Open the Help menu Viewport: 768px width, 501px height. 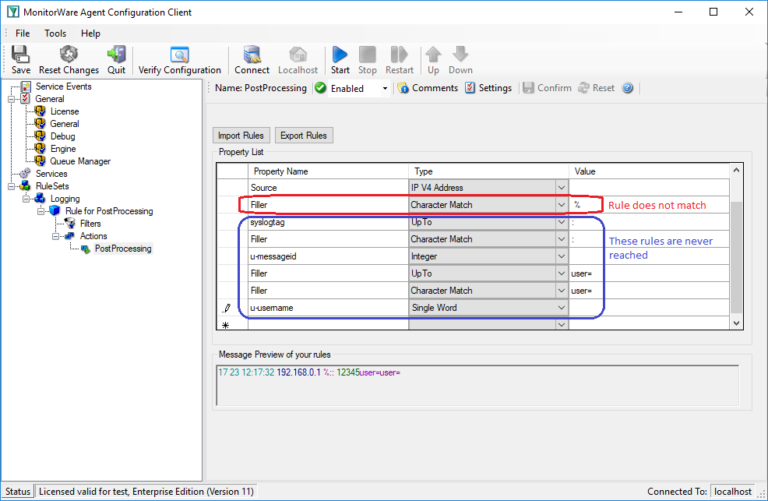coord(91,33)
